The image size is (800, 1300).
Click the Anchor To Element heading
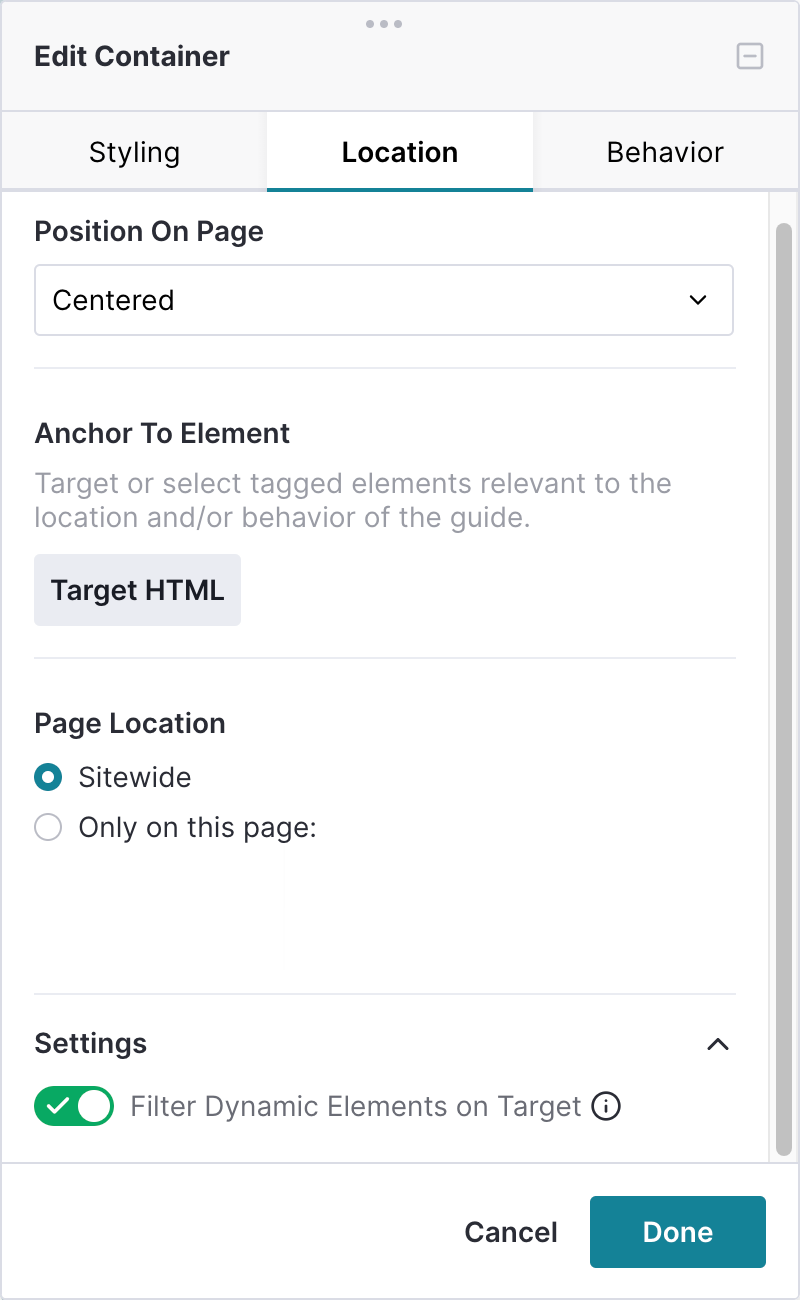[162, 434]
